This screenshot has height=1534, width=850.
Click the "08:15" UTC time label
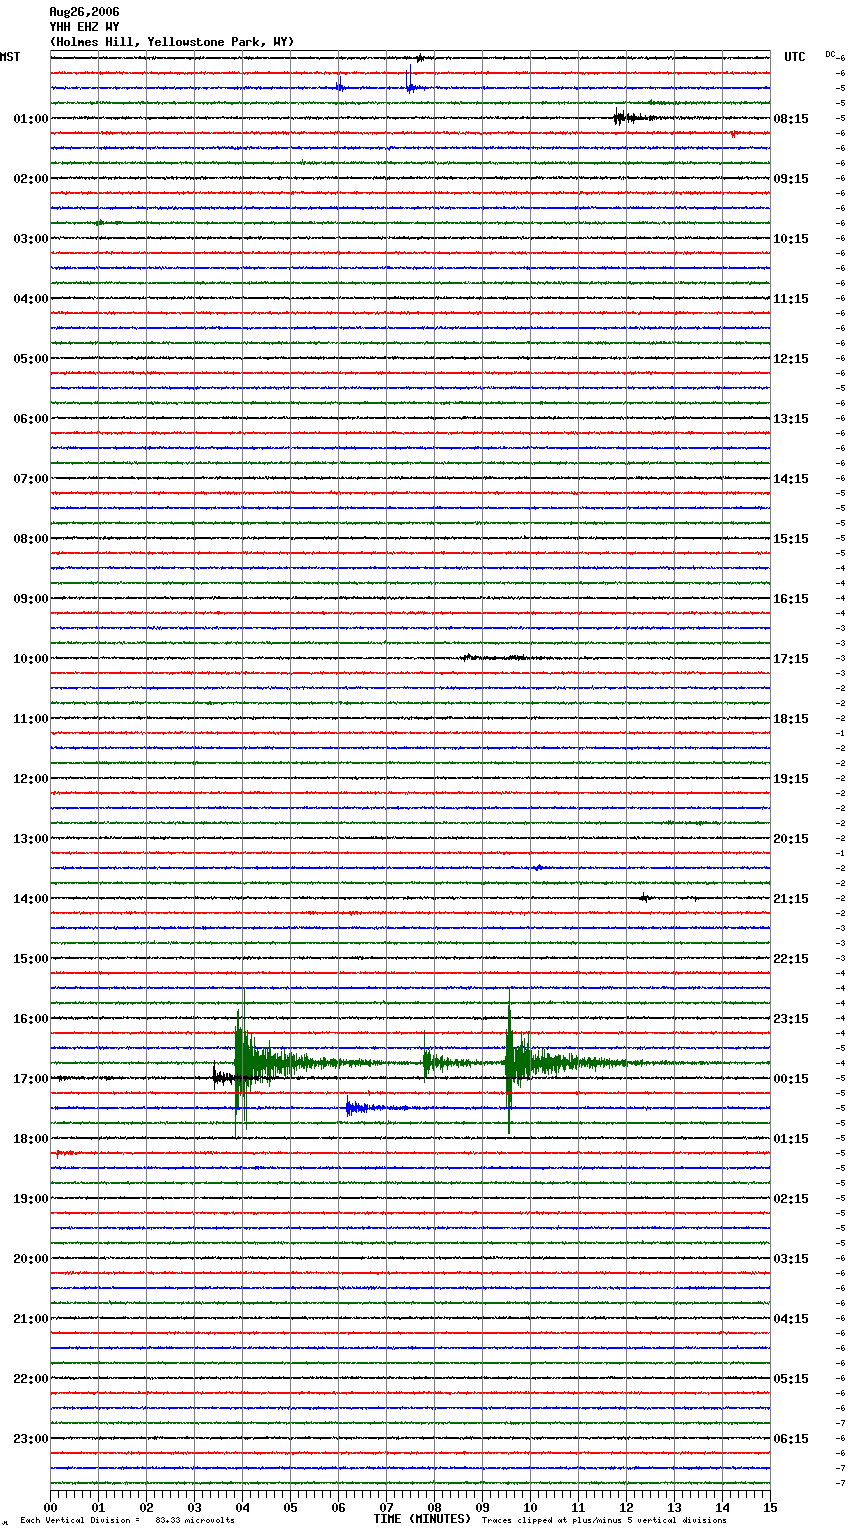point(791,119)
